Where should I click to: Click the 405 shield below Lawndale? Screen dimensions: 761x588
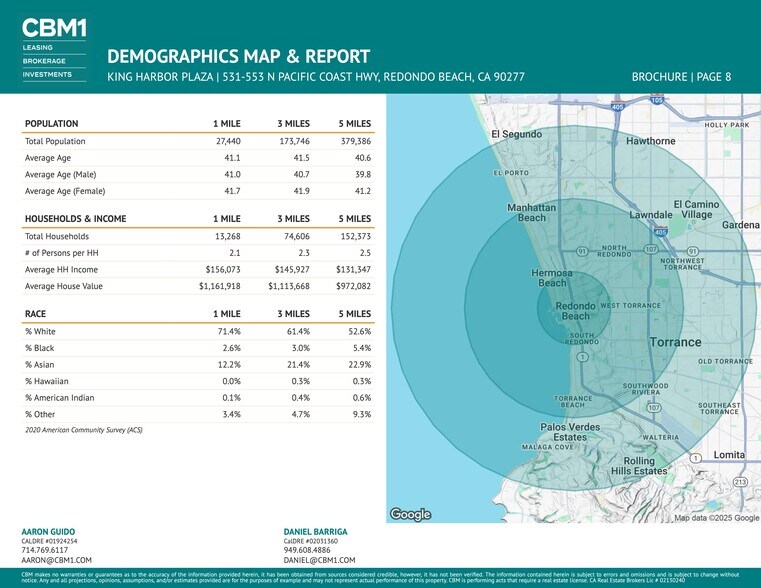pos(660,233)
